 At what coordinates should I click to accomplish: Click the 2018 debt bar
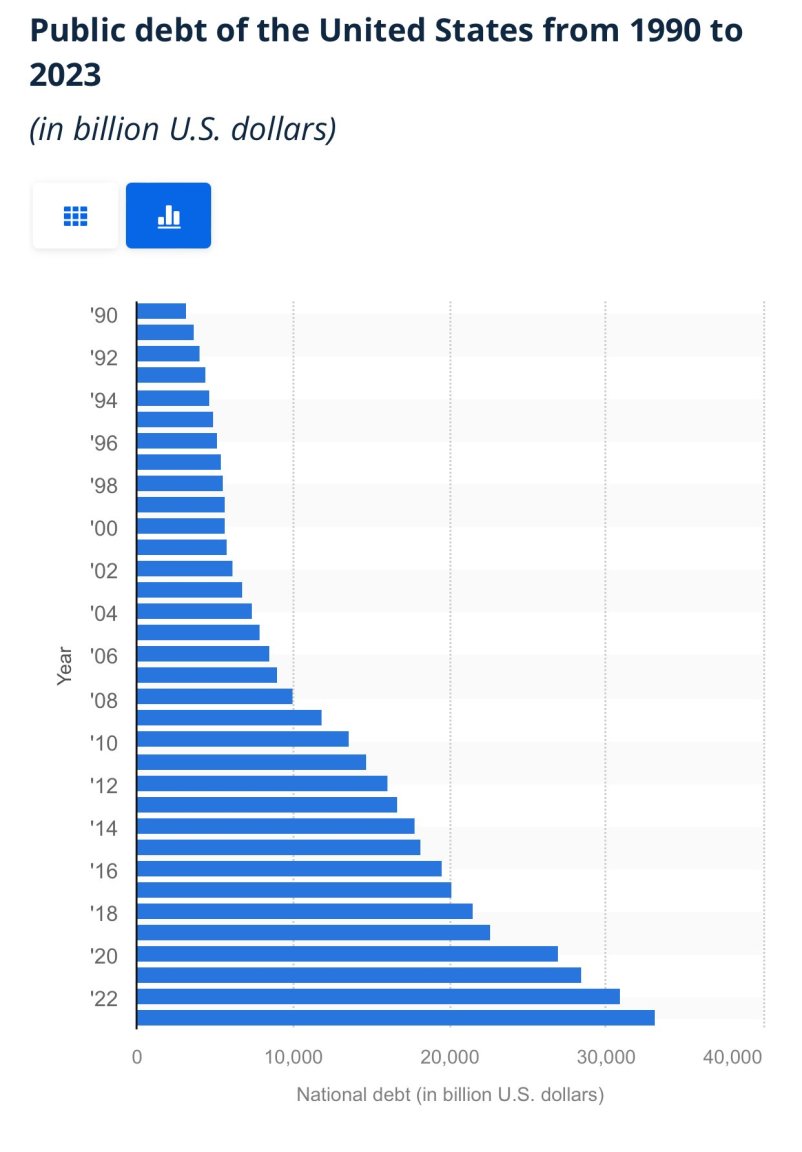(x=304, y=911)
